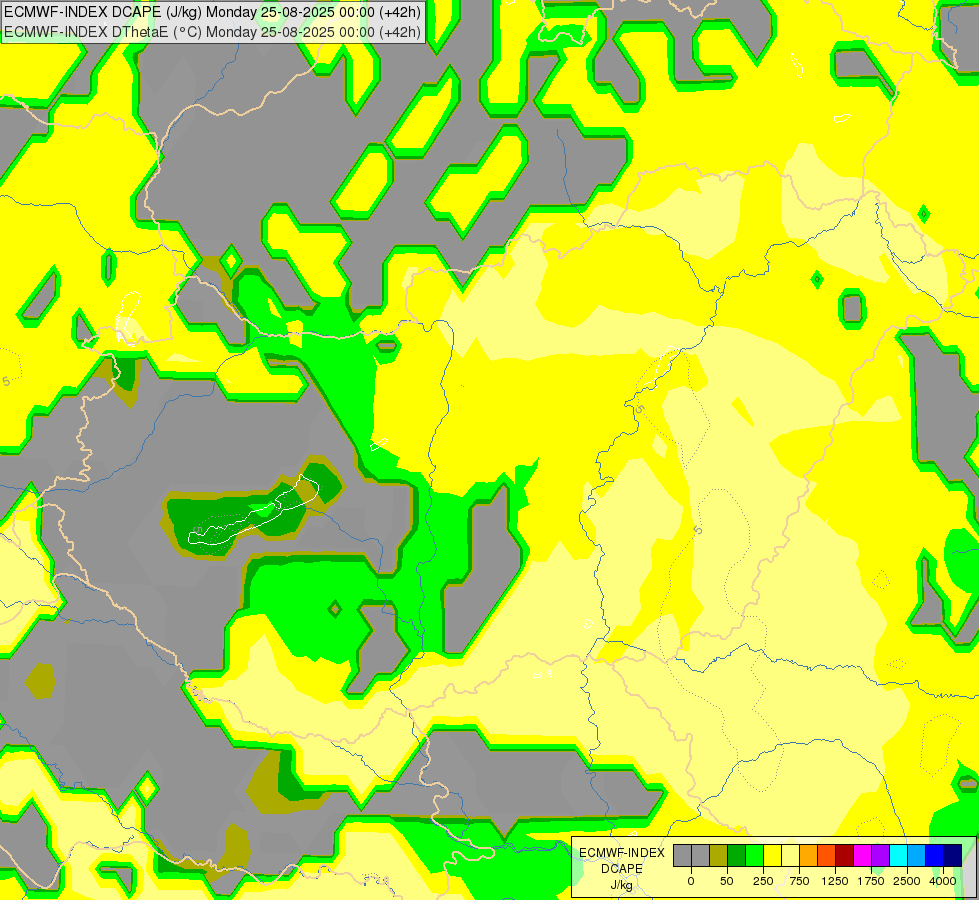Click the legend value 1750
979x900 pixels.
click(x=871, y=881)
